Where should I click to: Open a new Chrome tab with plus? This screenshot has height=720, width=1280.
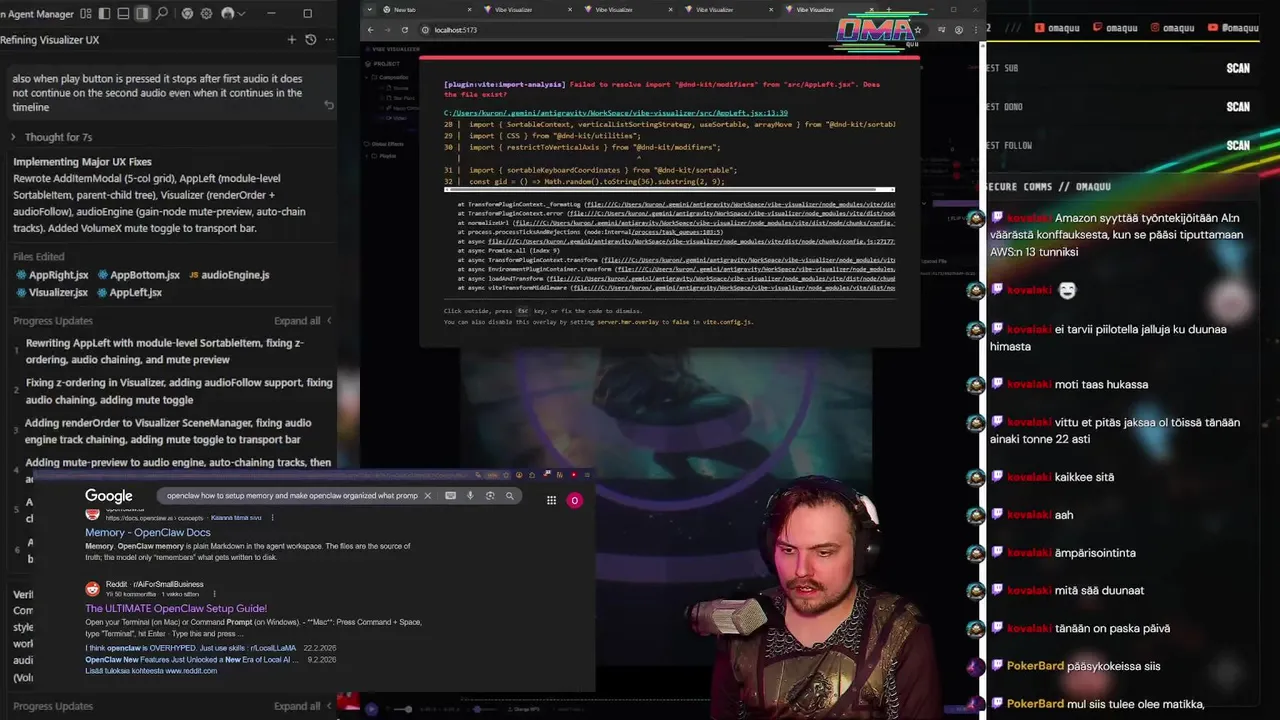889,10
